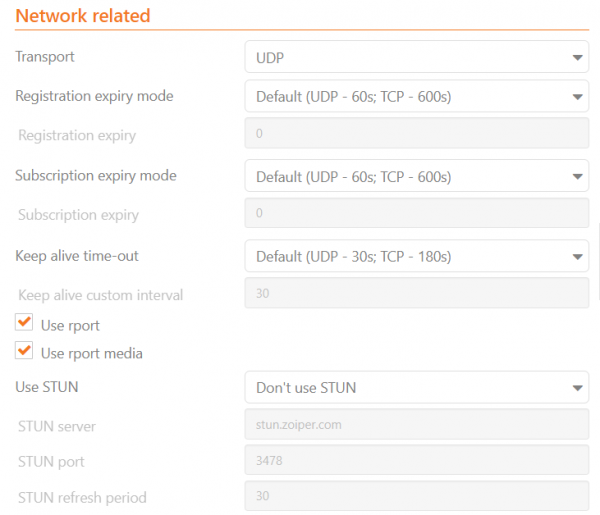Screen dimensions: 600x515
Task: Click the Registration expiry input field
Action: click(416, 133)
